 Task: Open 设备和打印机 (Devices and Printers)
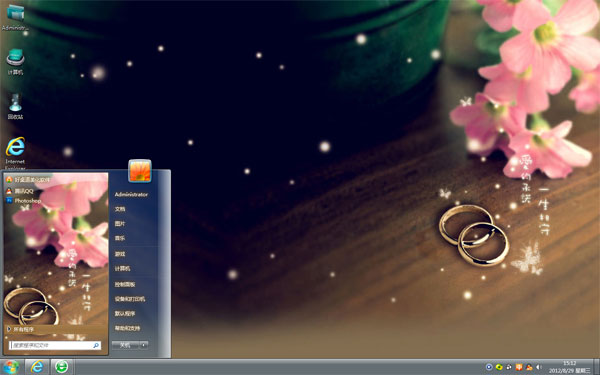[130, 299]
